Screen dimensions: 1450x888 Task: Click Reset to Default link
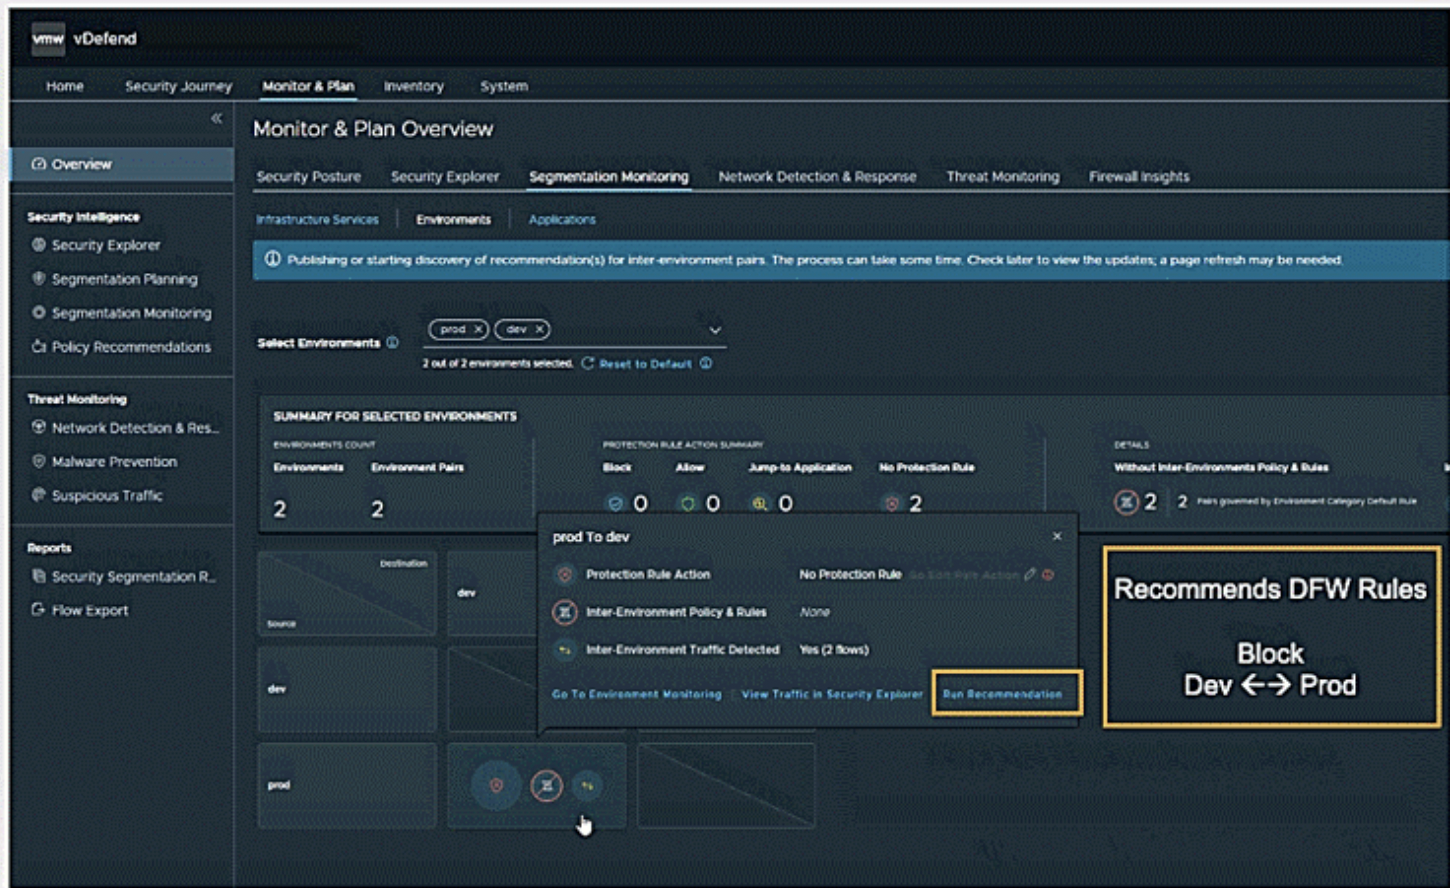645,364
